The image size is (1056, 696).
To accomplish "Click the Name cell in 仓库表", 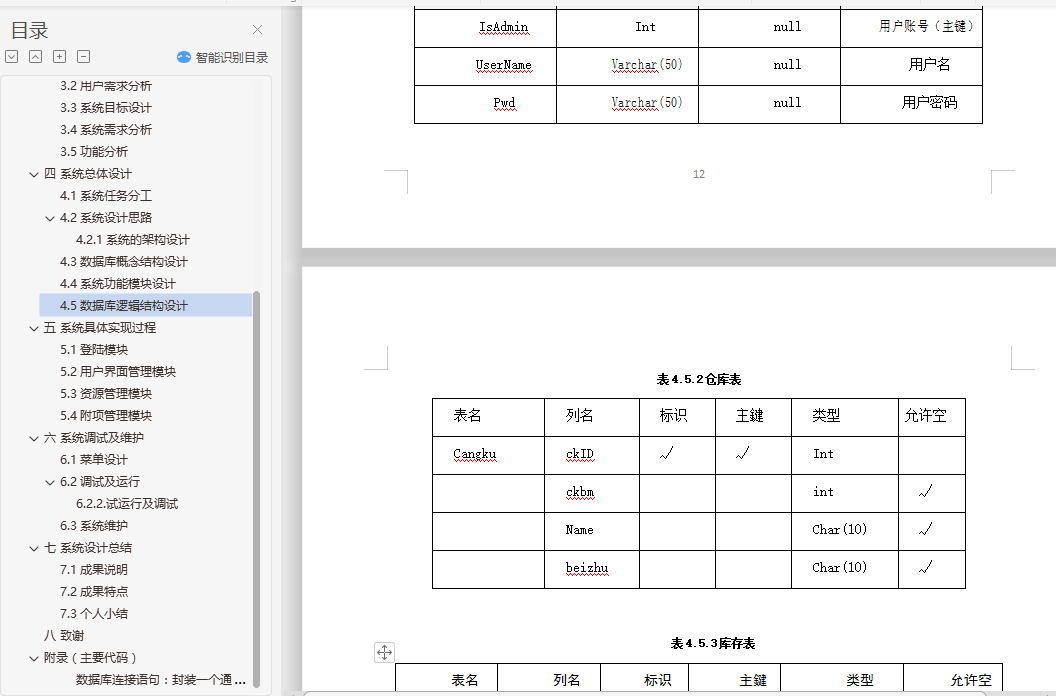I will [592, 531].
